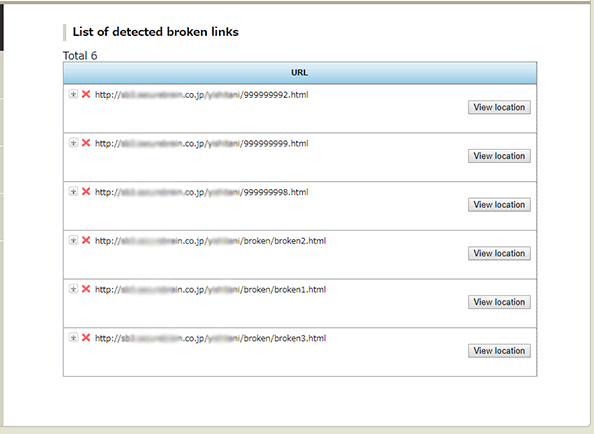
Task: Click the red X icon beside 999999999.html
Action: coord(86,143)
